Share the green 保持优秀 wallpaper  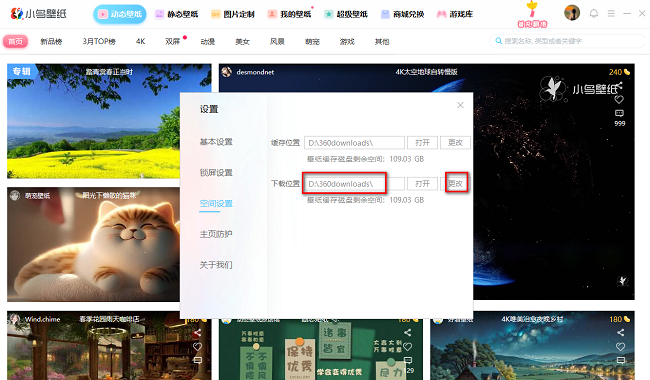coord(408,332)
